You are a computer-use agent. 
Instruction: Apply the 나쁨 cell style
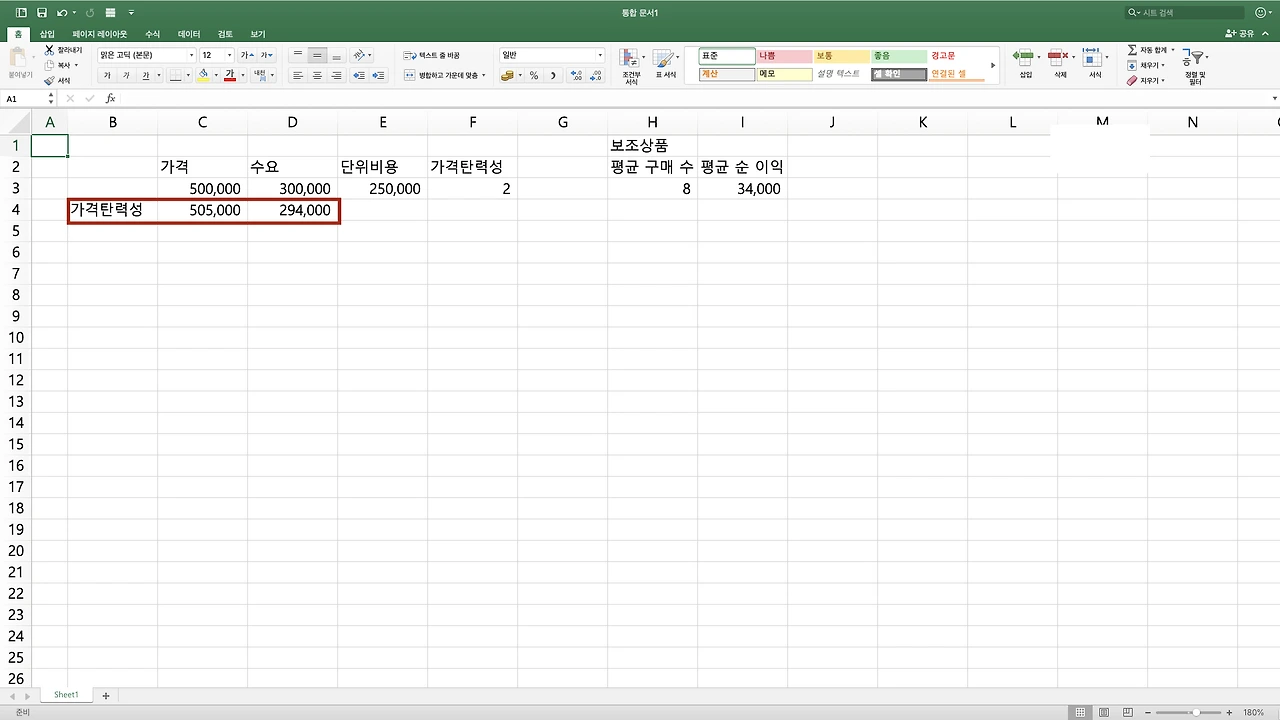pos(783,56)
